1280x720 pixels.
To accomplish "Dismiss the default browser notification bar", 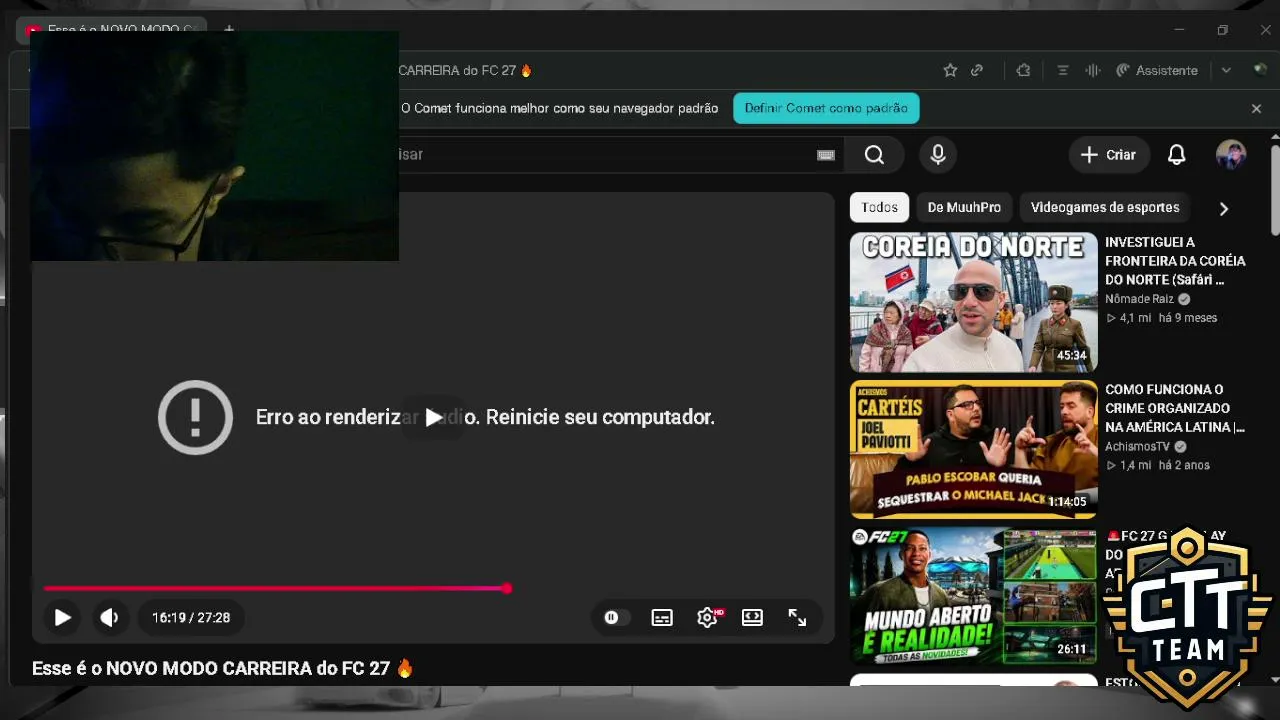I will 1257,108.
